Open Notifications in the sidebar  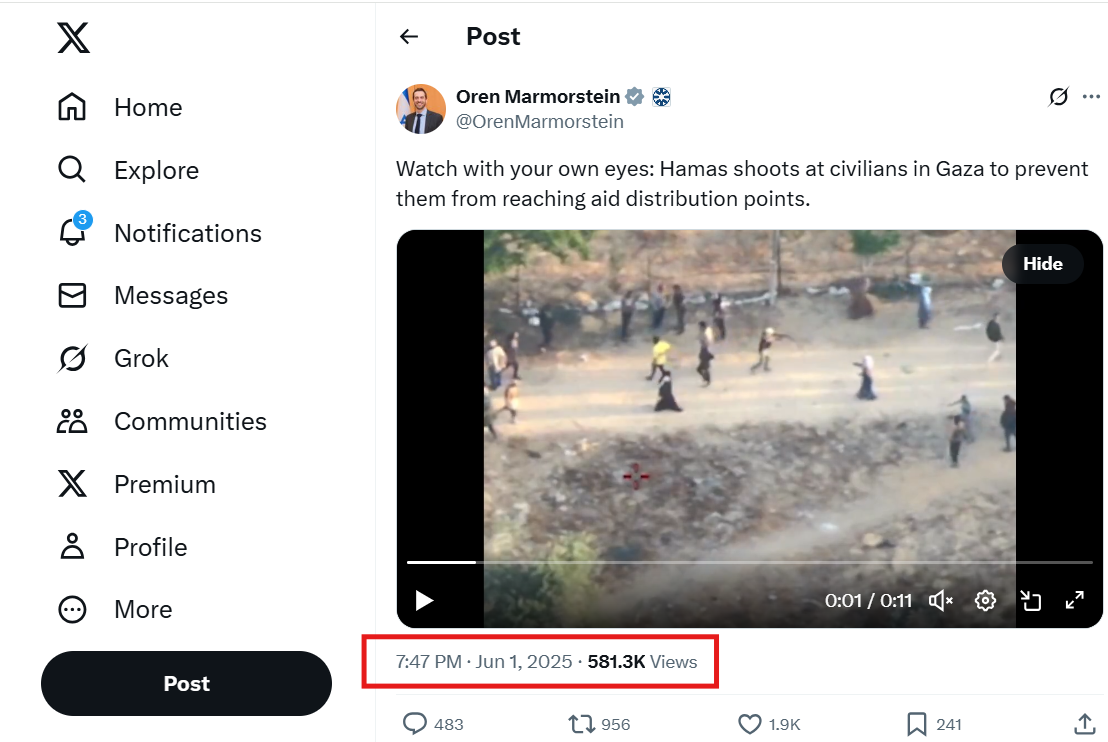point(187,233)
